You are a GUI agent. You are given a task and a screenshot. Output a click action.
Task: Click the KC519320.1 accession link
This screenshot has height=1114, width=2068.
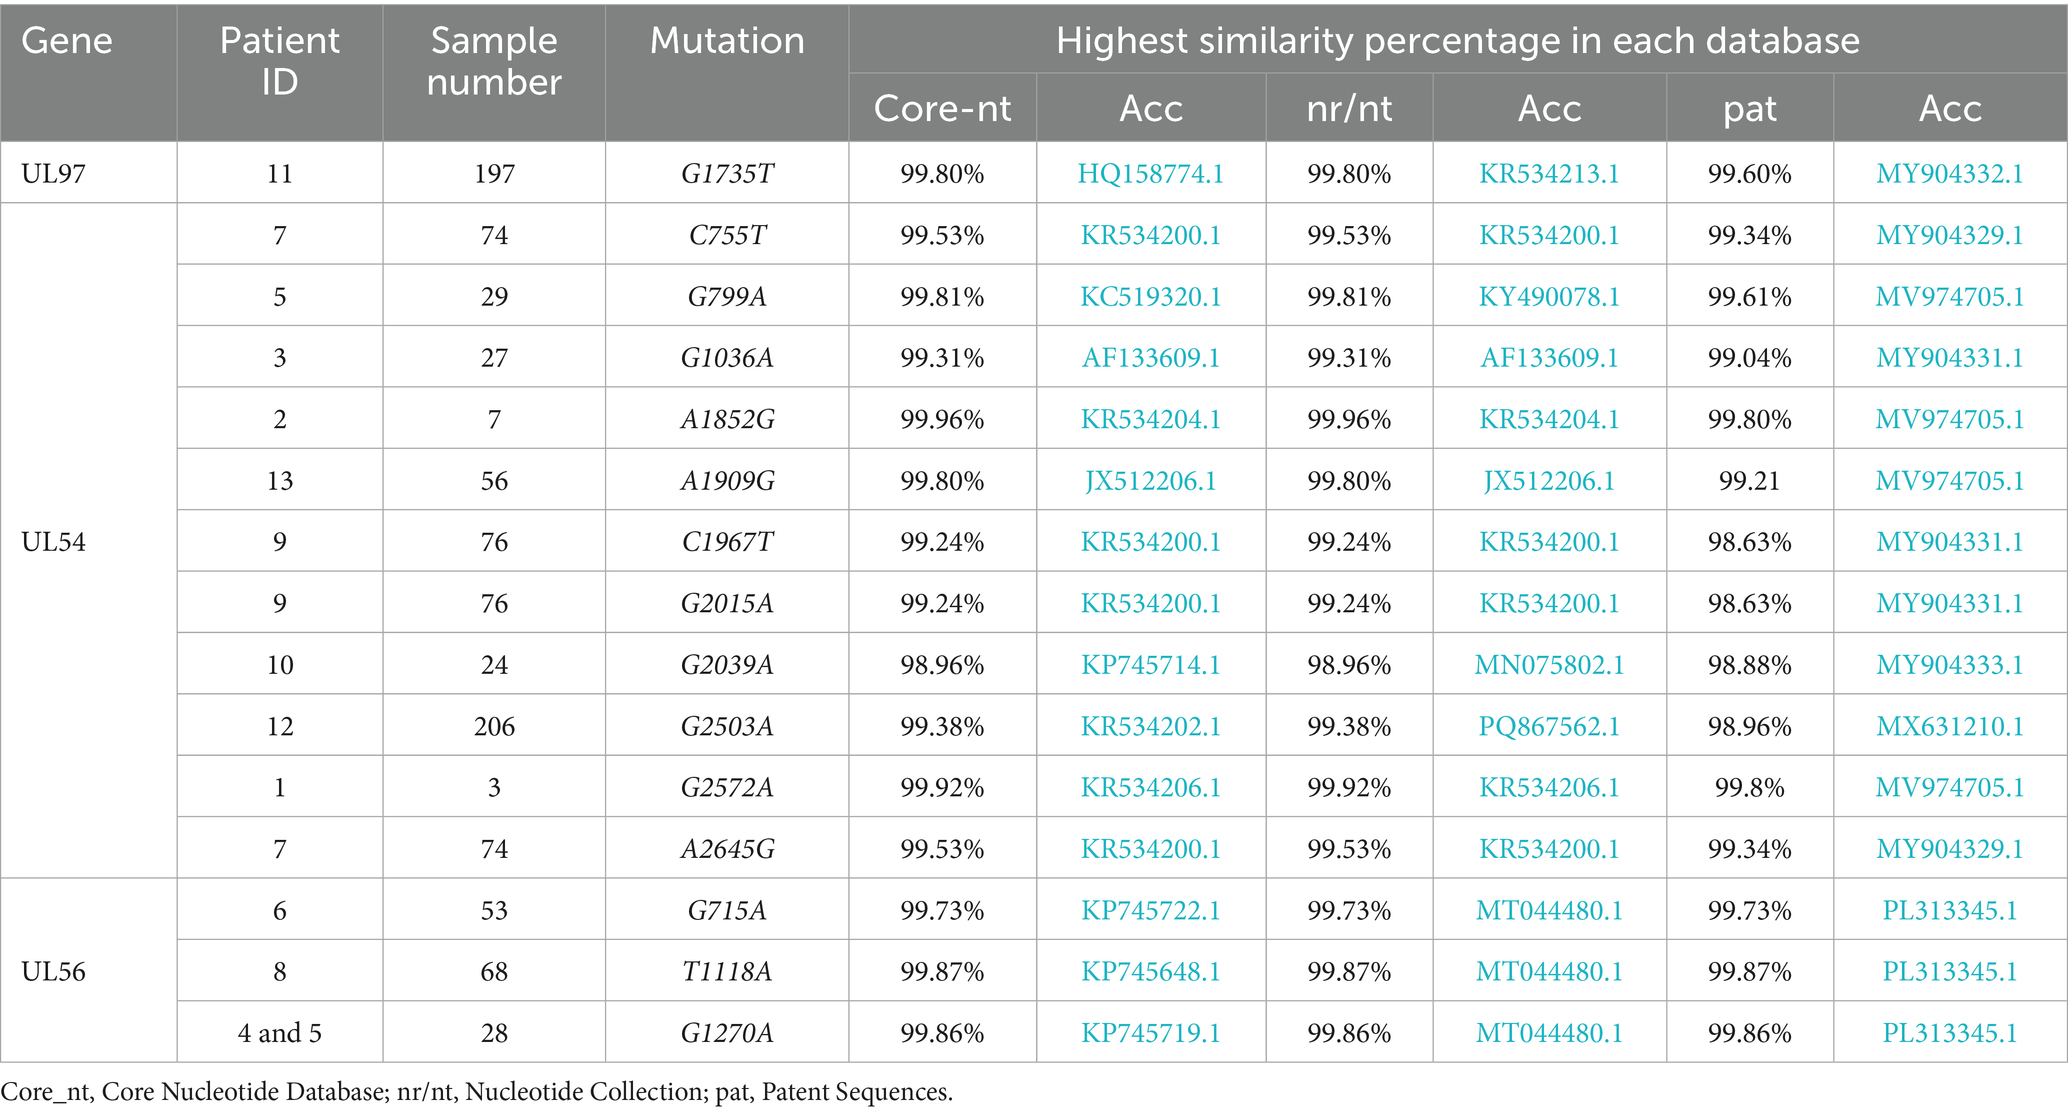point(1150,297)
